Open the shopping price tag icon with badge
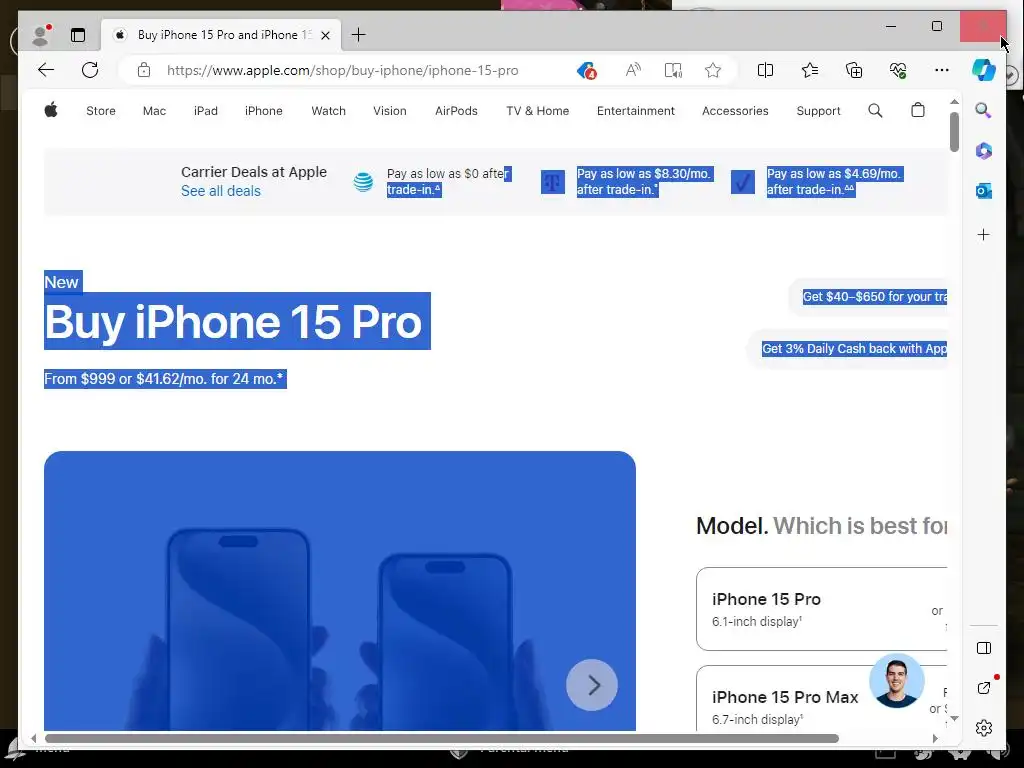 click(586, 70)
